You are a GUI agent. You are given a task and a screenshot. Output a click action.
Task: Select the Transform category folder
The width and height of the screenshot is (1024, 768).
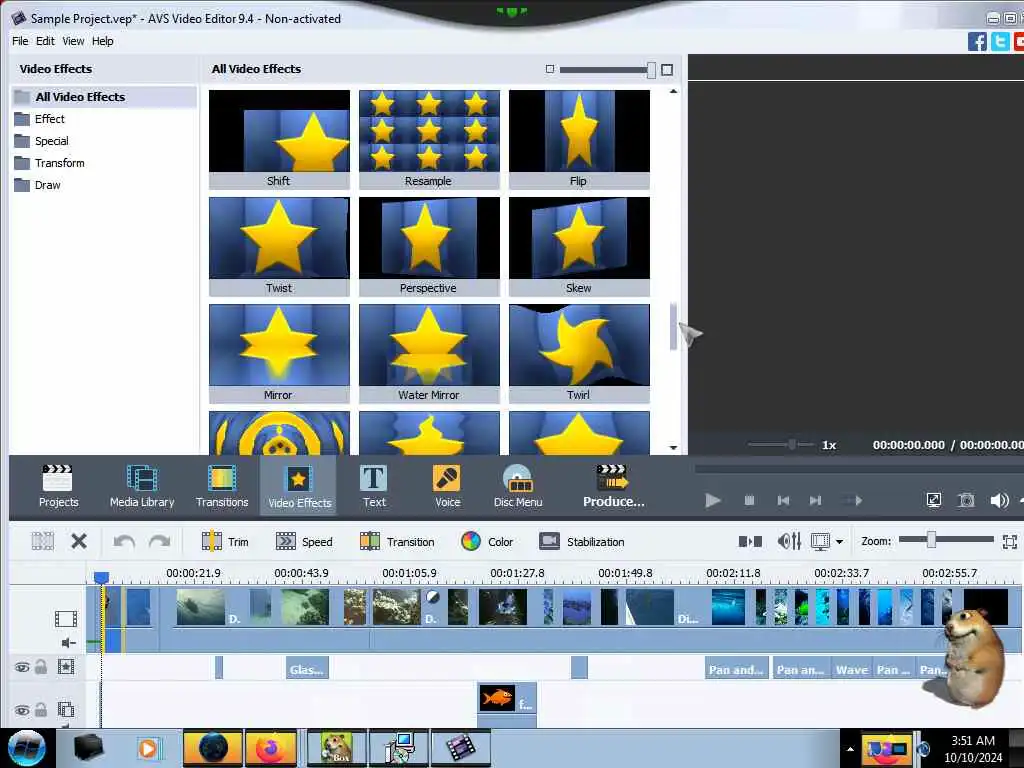pos(59,163)
